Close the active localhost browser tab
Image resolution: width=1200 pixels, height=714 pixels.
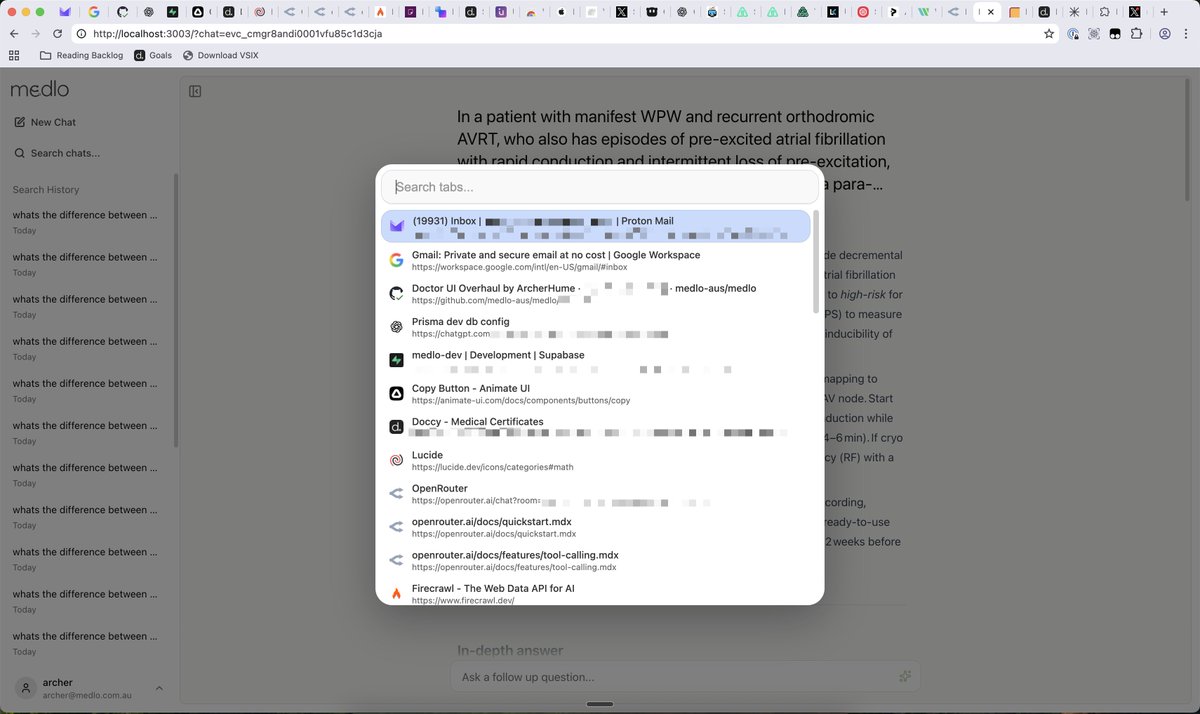(x=989, y=12)
